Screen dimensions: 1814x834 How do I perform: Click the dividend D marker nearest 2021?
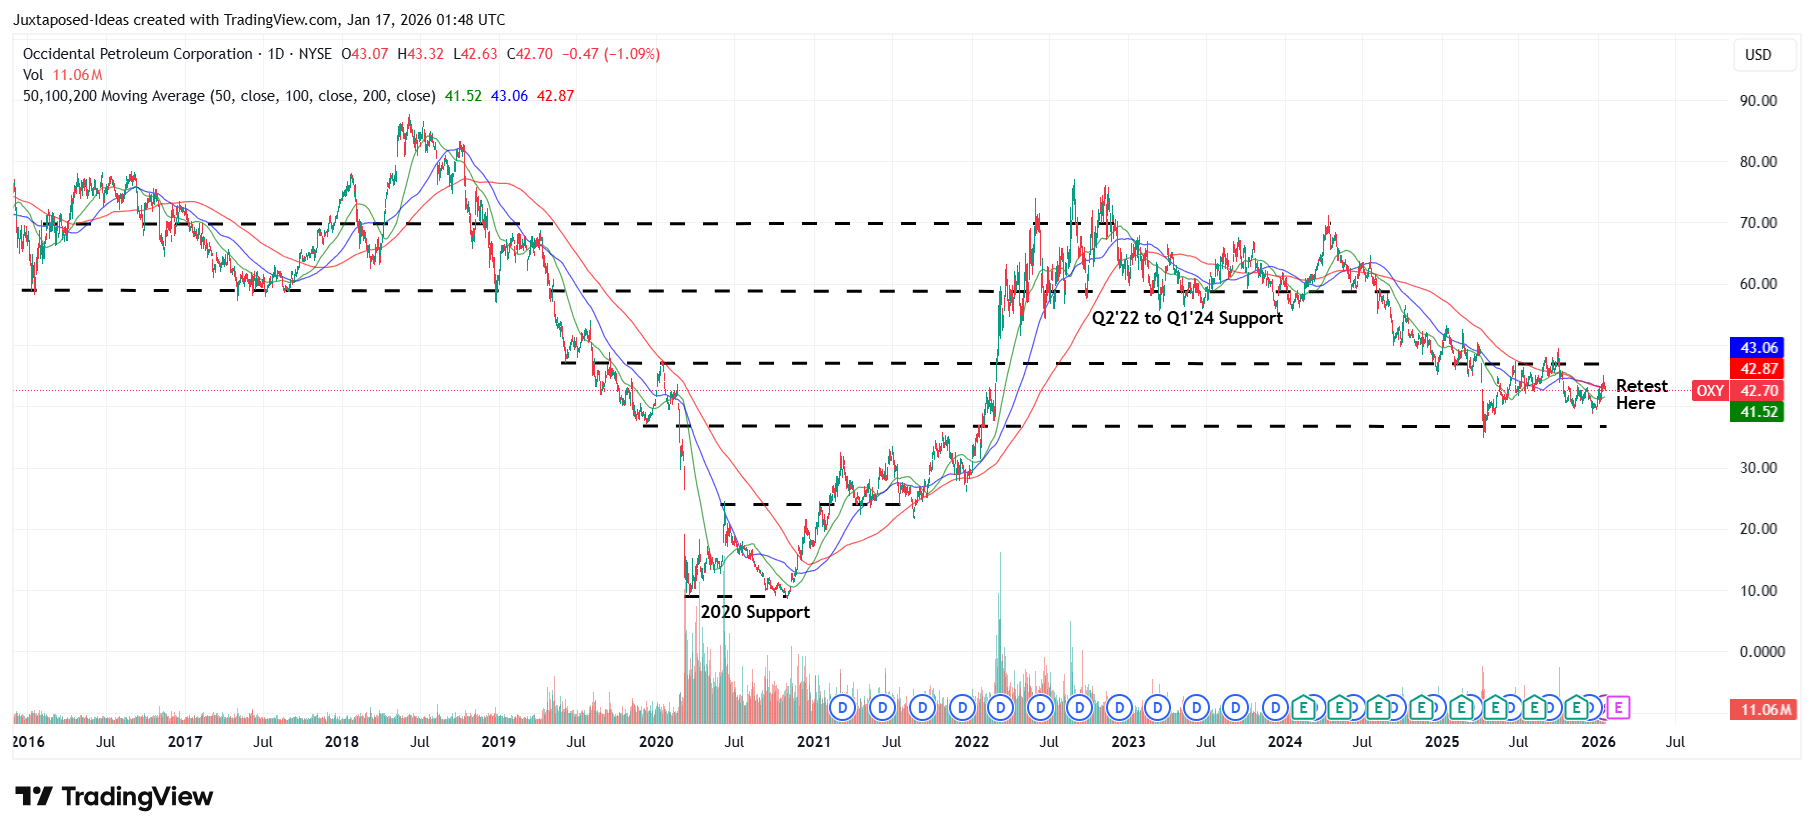pyautogui.click(x=843, y=708)
